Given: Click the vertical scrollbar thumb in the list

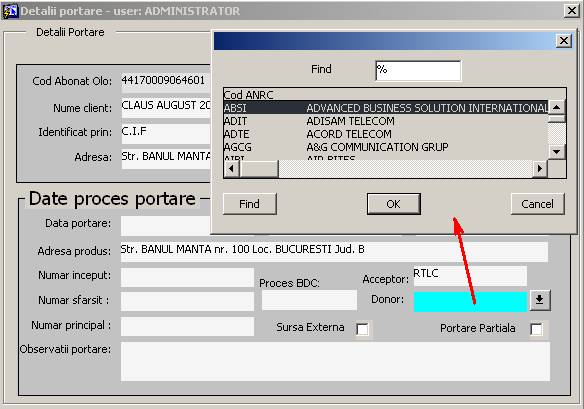Looking at the screenshot, I should coord(557,118).
